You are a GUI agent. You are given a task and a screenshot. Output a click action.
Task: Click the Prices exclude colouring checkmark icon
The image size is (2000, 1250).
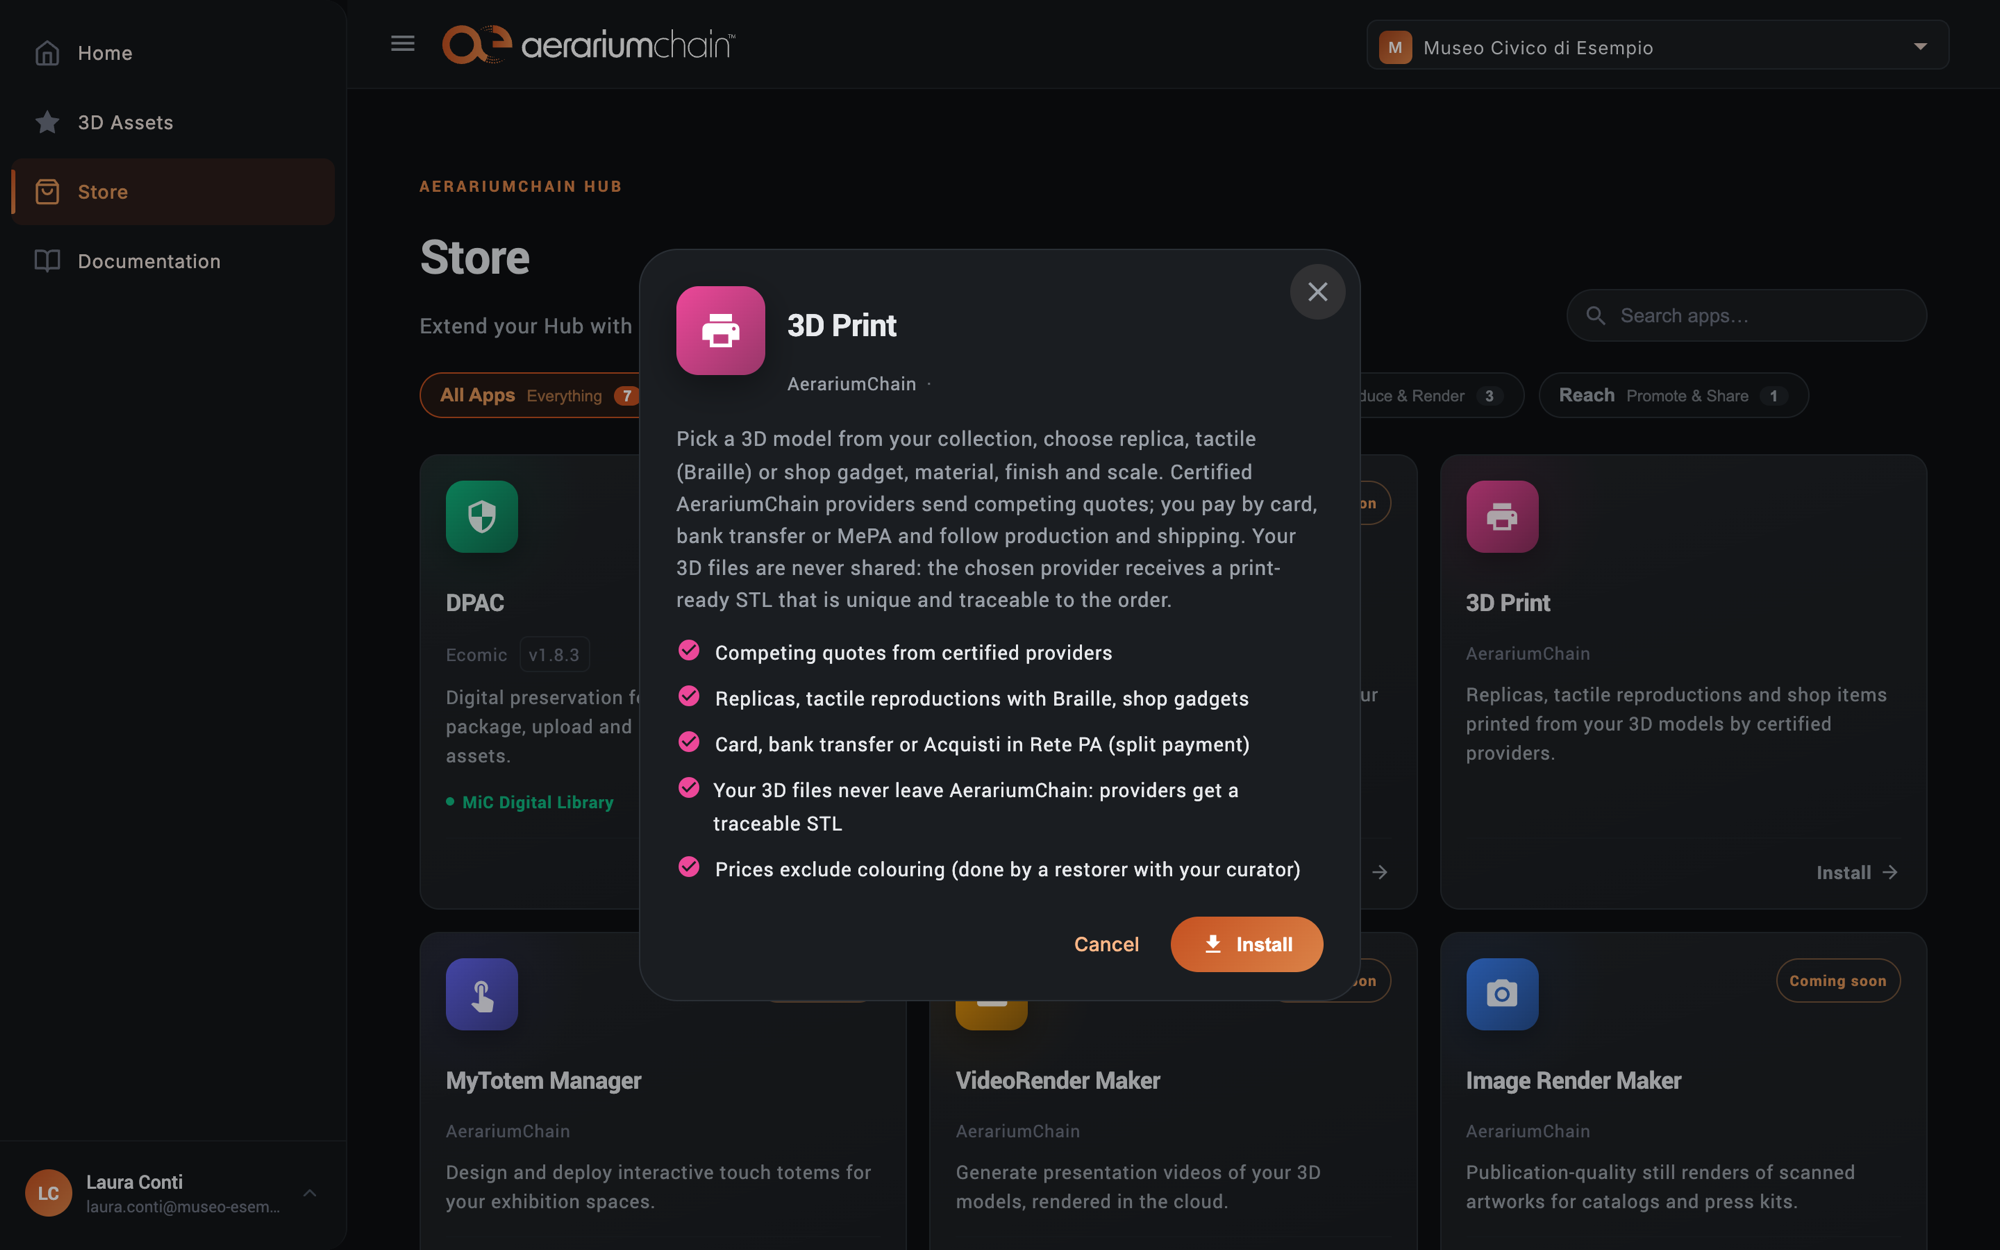coord(688,867)
